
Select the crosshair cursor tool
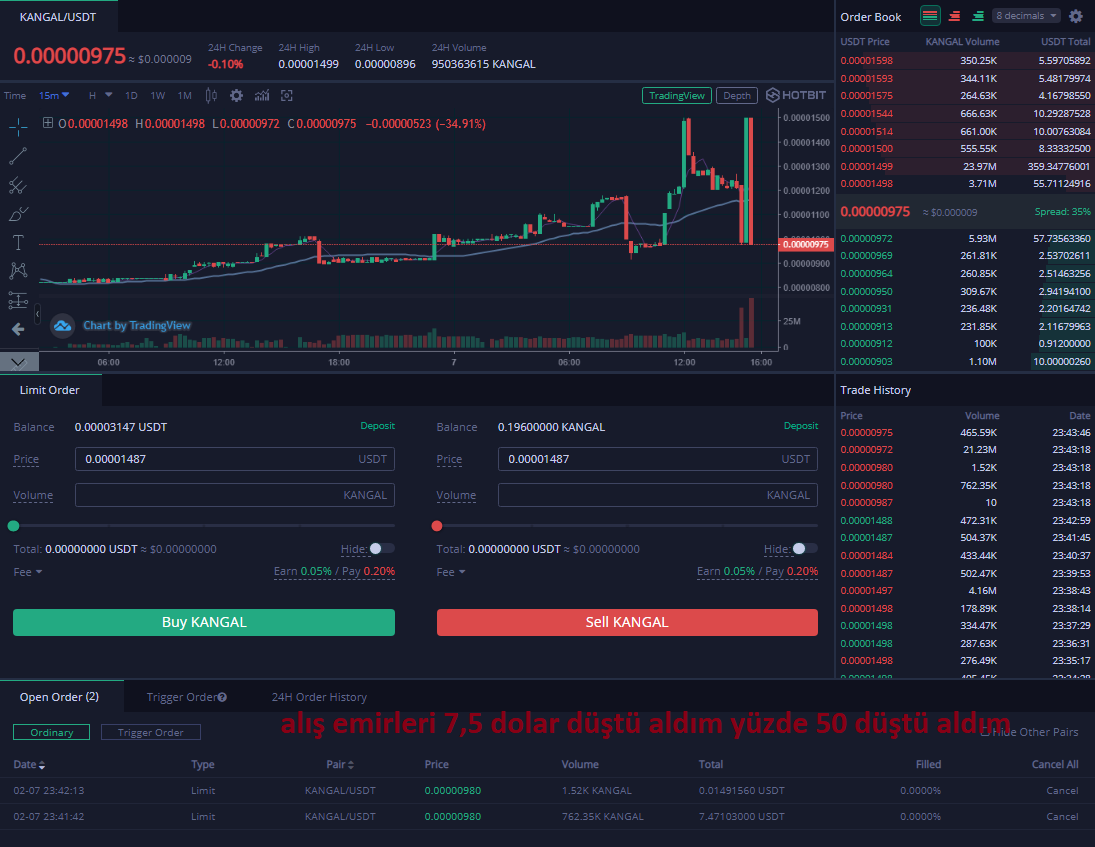pos(18,126)
